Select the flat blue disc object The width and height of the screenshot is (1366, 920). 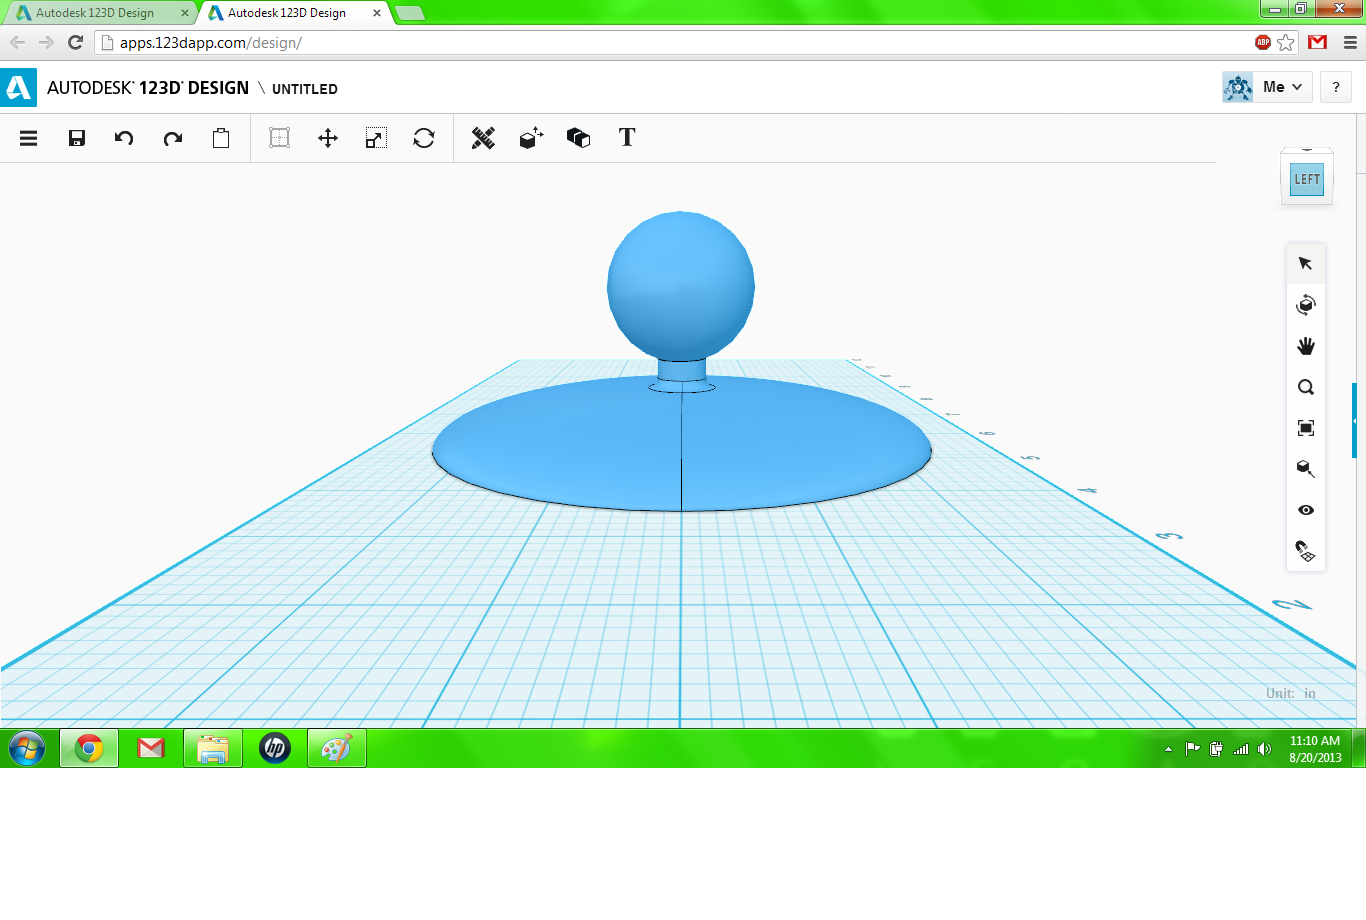tap(682, 445)
